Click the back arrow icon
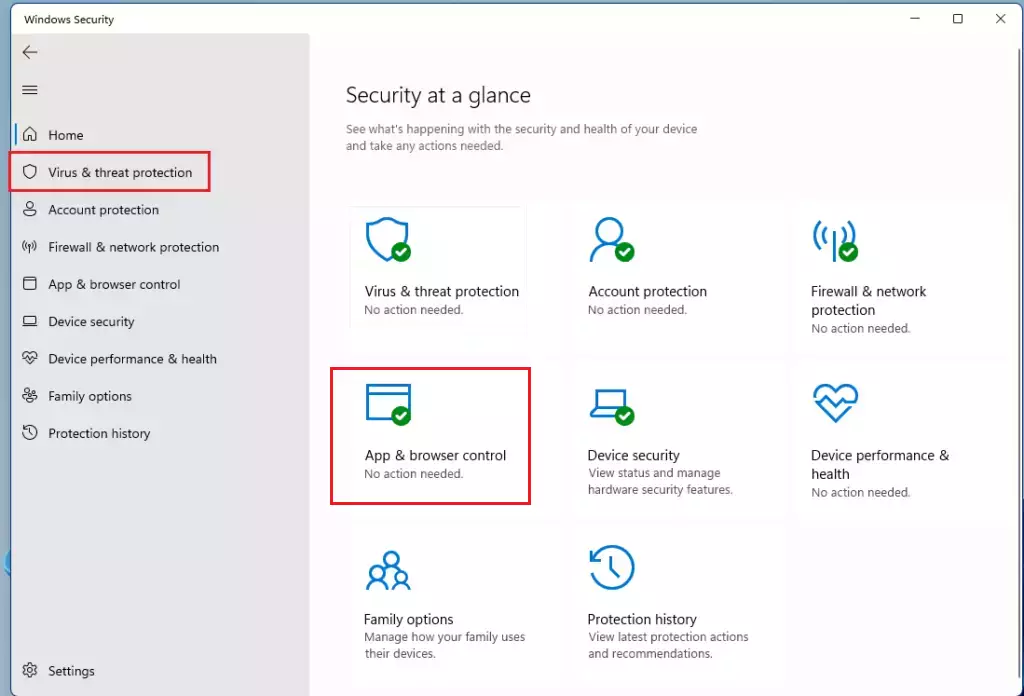This screenshot has height=696, width=1024. pyautogui.click(x=29, y=52)
